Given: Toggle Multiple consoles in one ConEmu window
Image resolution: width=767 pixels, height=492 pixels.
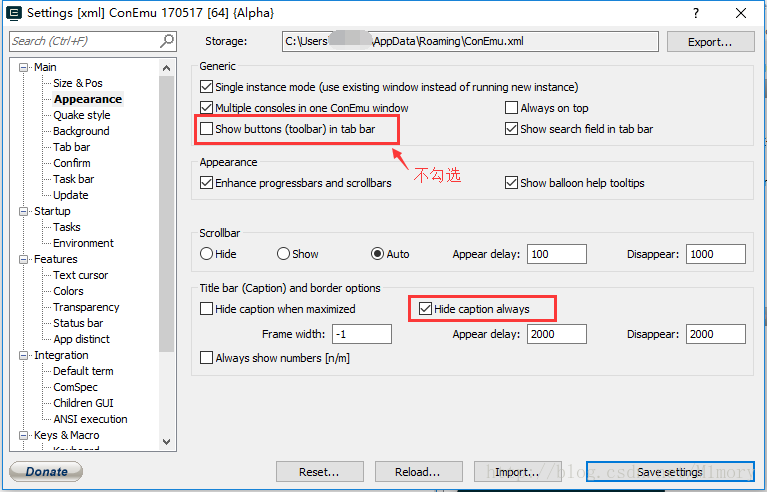Looking at the screenshot, I should (206, 108).
